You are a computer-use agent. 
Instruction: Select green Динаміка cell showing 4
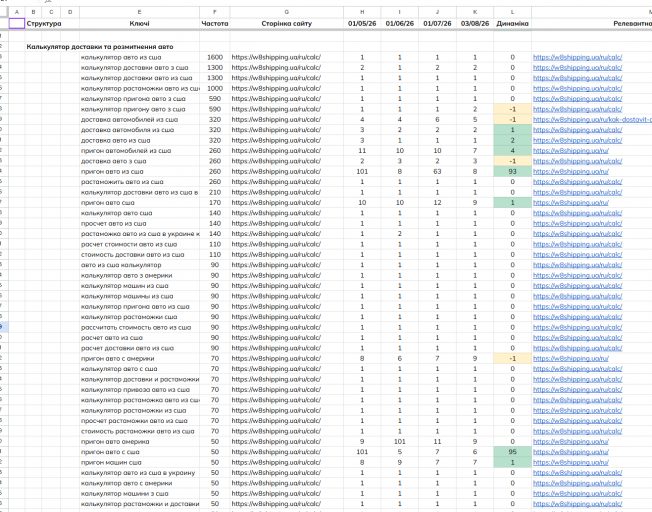click(512, 151)
